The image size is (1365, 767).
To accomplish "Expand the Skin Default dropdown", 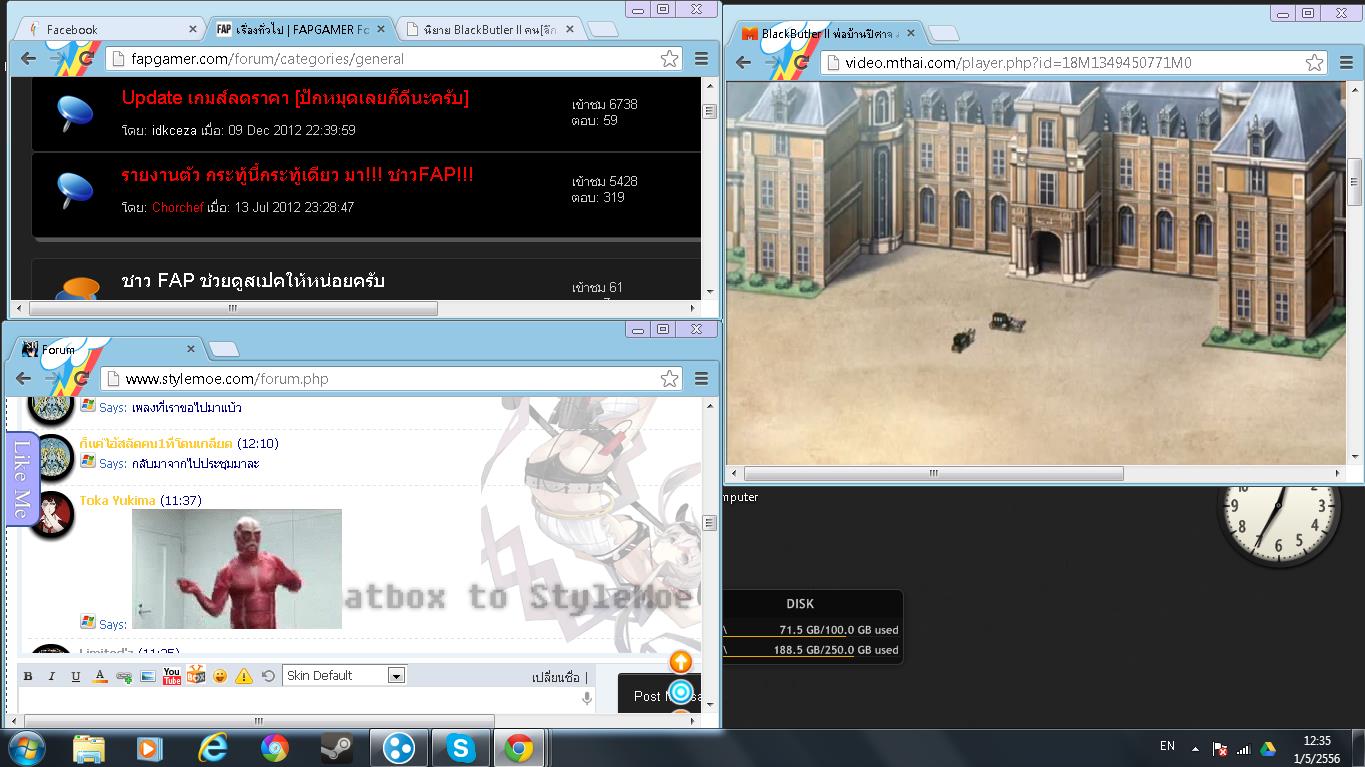I will [344, 676].
